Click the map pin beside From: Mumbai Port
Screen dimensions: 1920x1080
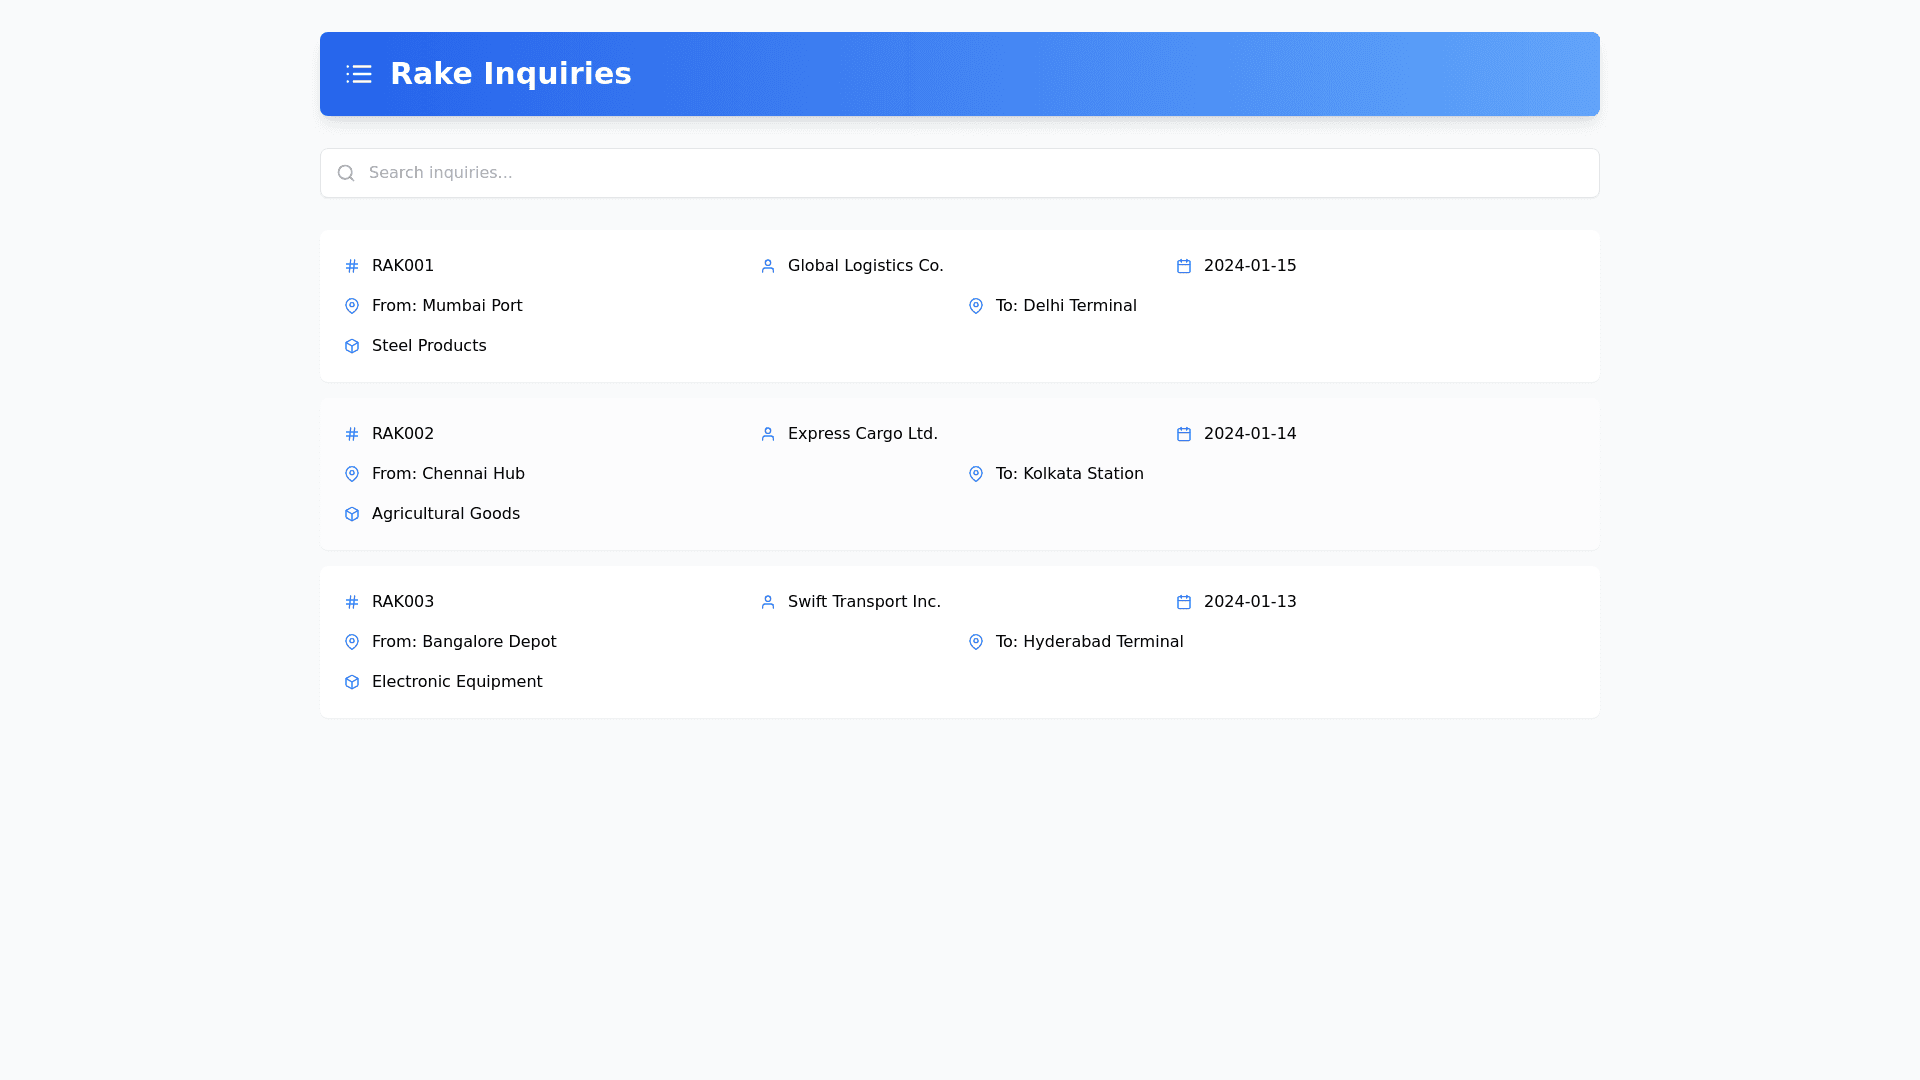click(x=352, y=306)
